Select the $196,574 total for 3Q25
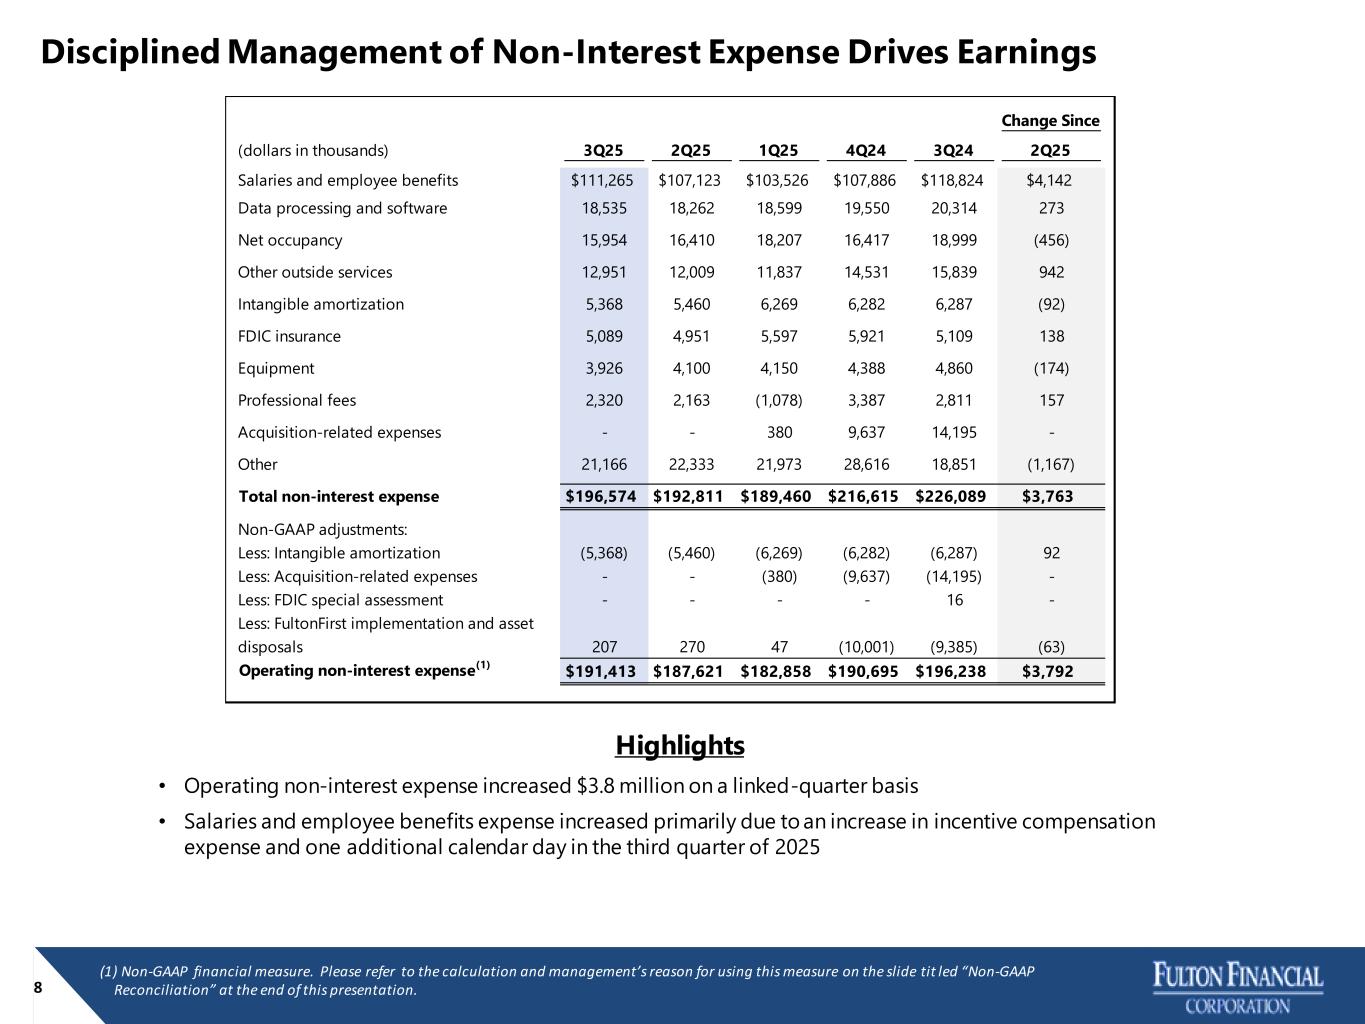 pyautogui.click(x=601, y=496)
